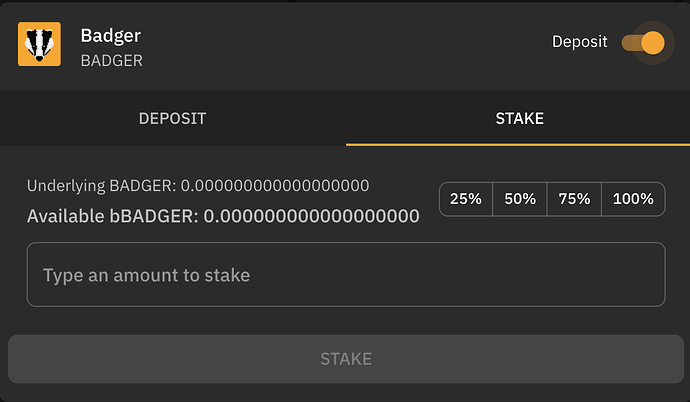The width and height of the screenshot is (690, 402).
Task: Click the yellow underline below the STAKE tab
Action: coord(517,144)
